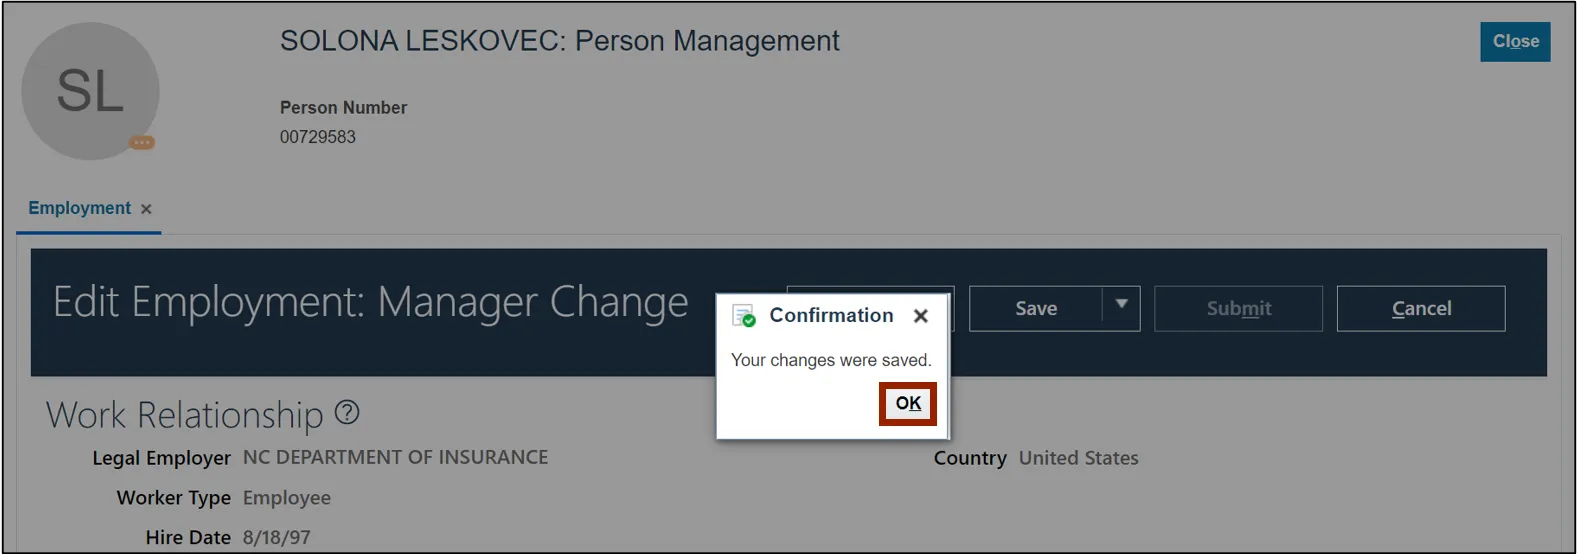This screenshot has width=1577, height=554.
Task: Click the Hire Date value 8/18/97
Action: pyautogui.click(x=277, y=538)
